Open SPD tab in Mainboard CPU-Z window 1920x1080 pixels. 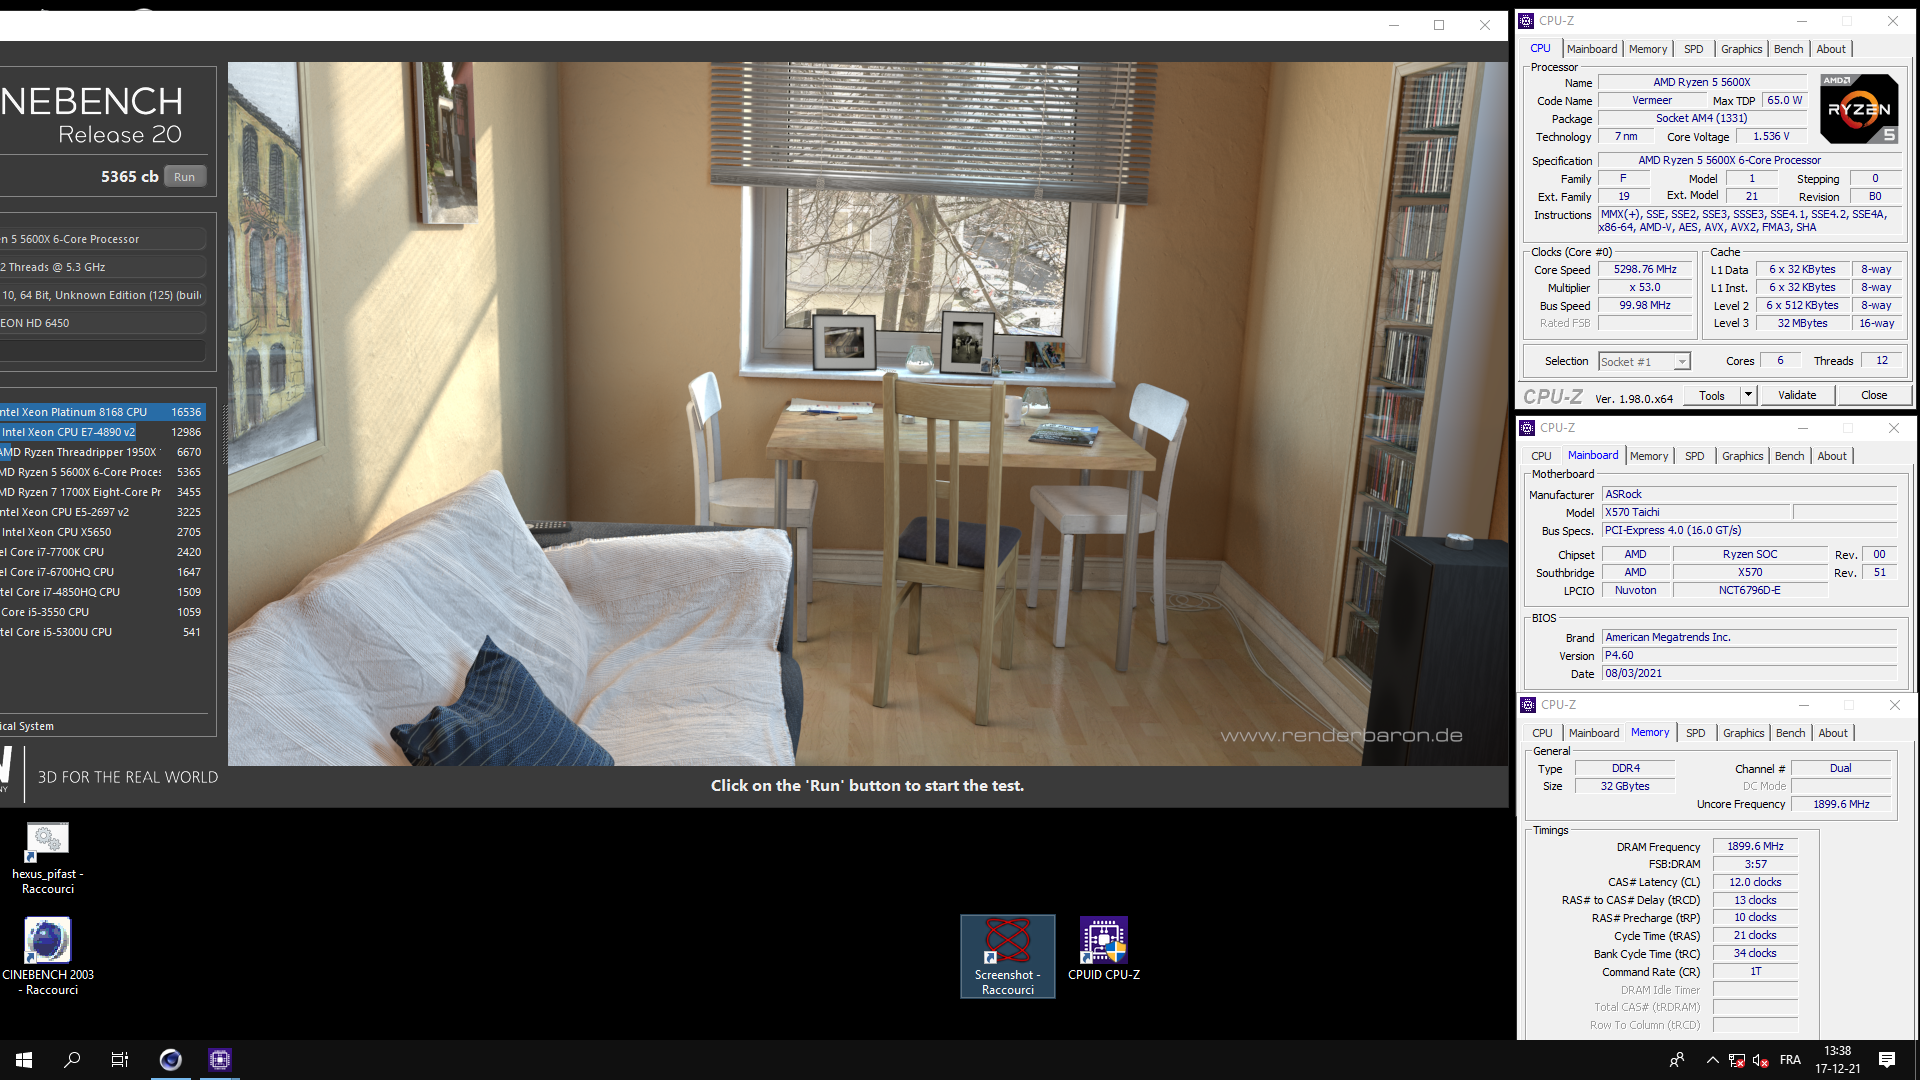[x=1695, y=456]
